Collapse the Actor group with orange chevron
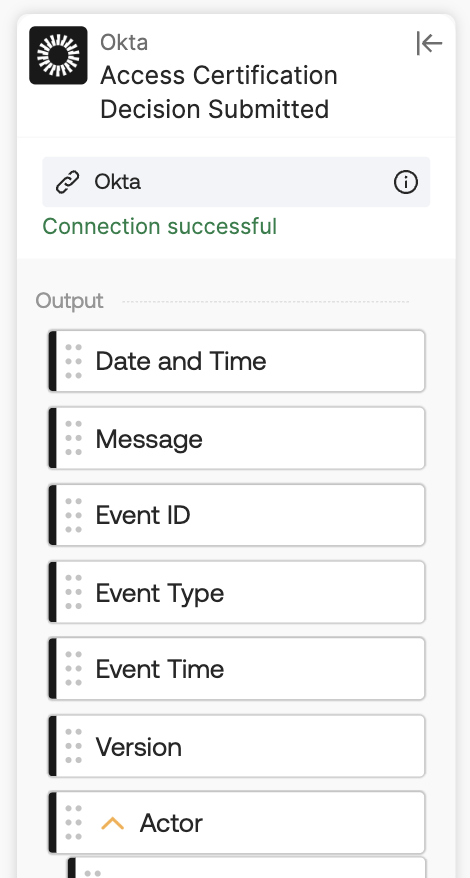This screenshot has height=878, width=470. [113, 823]
